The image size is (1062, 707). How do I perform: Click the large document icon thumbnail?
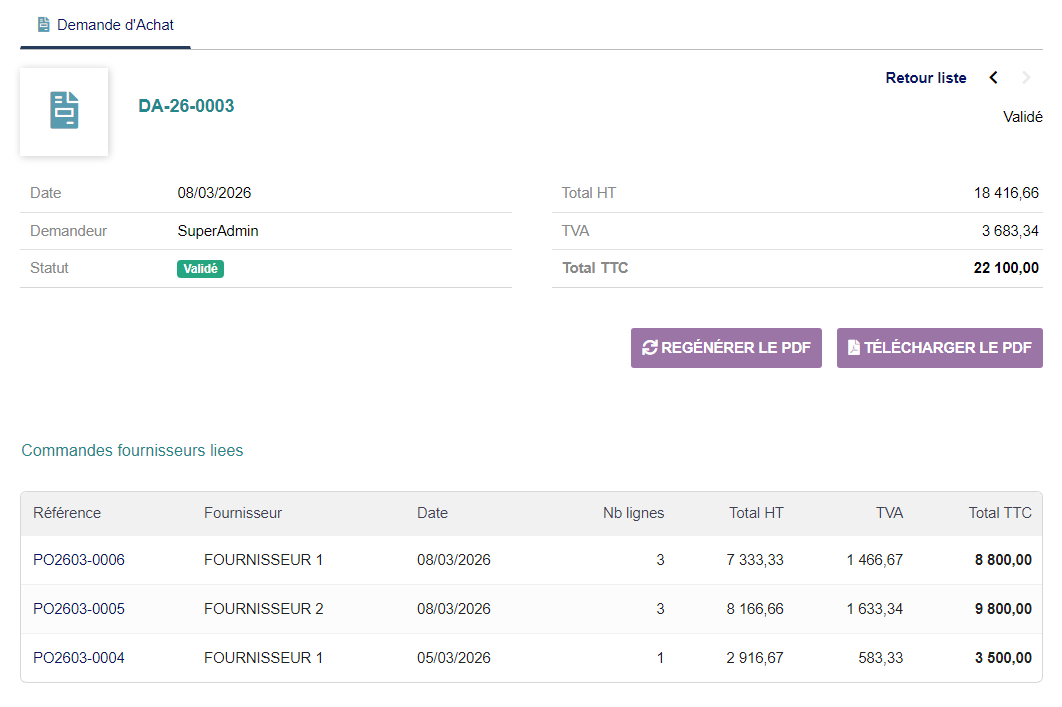tap(64, 111)
